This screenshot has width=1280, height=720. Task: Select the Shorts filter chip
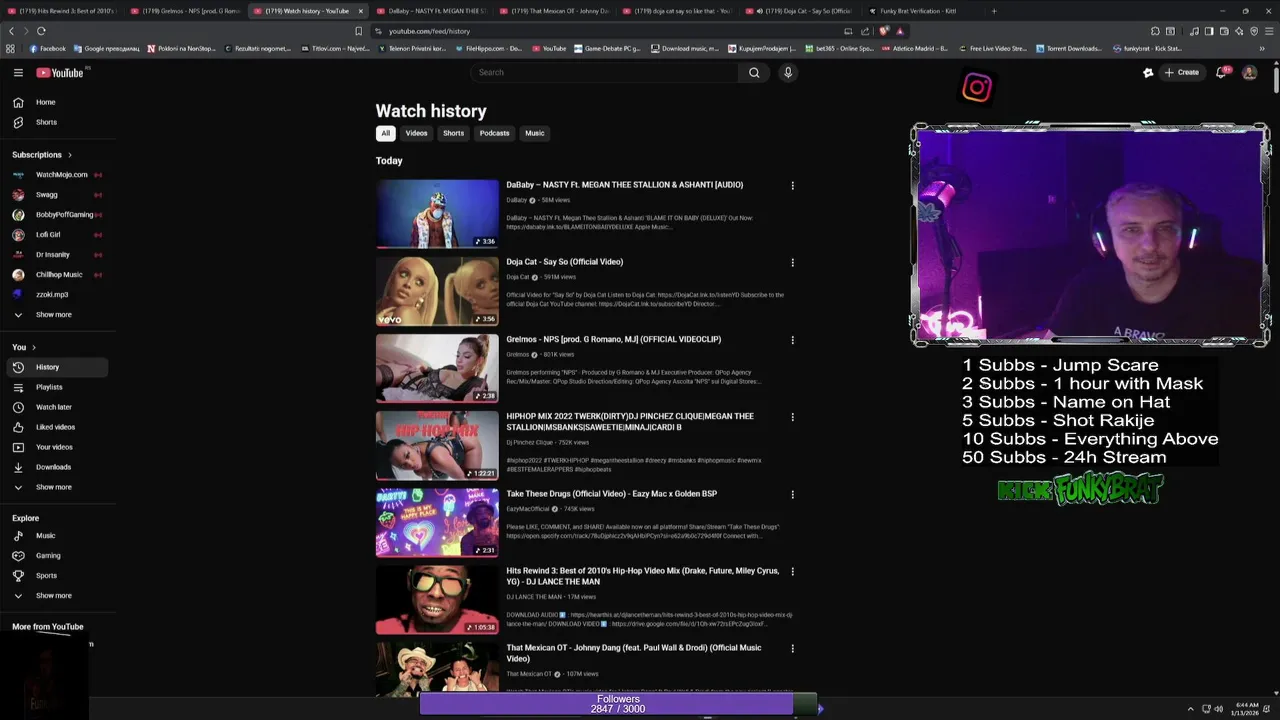point(453,133)
